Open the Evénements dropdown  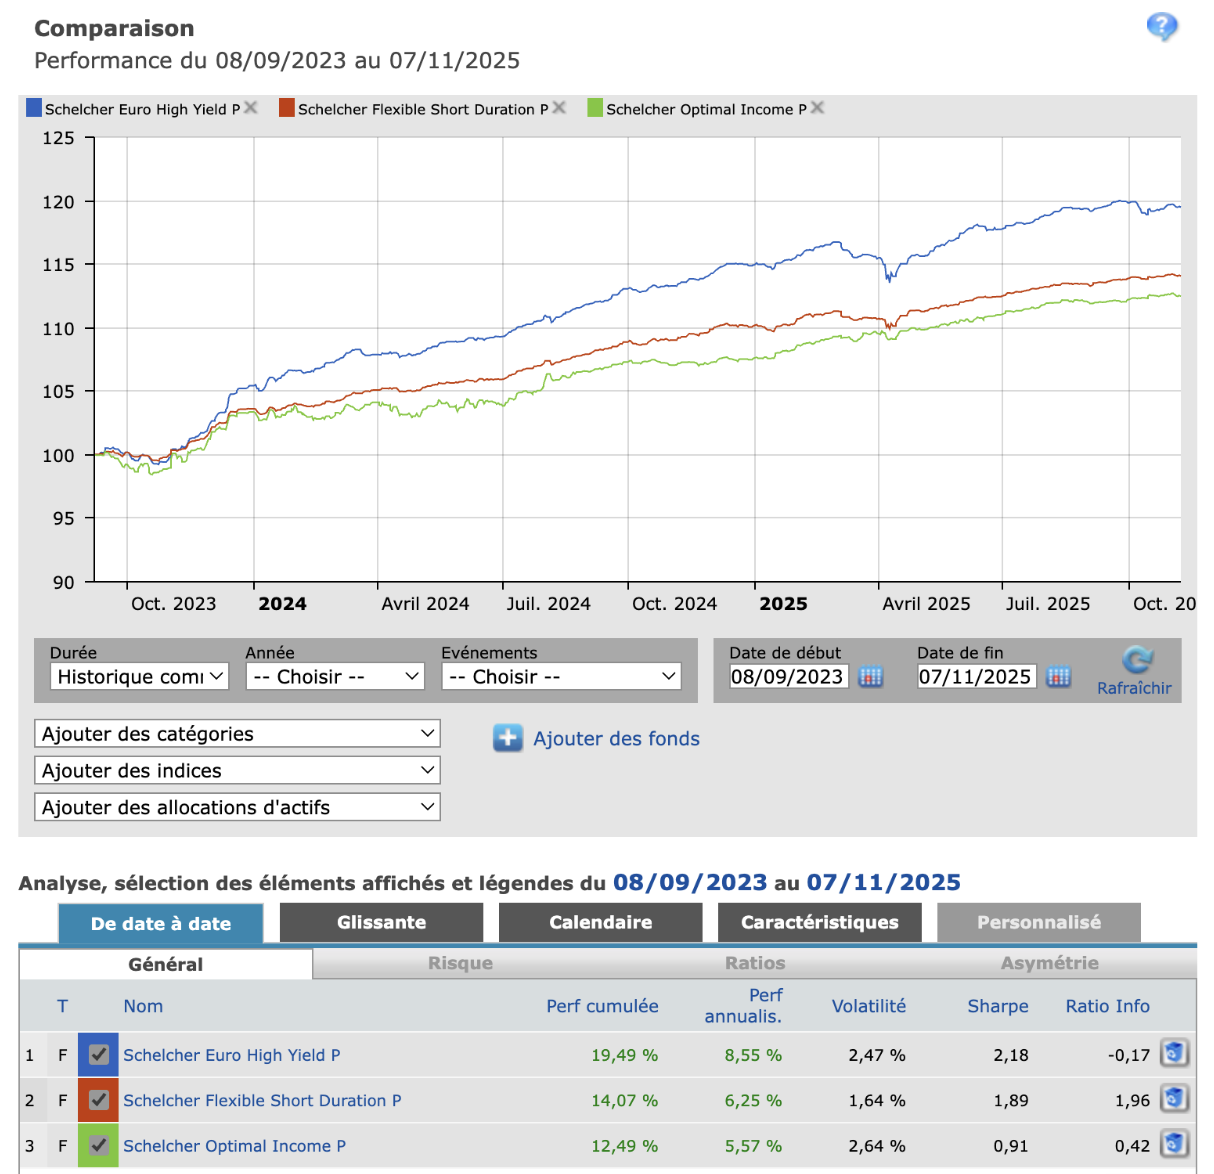click(x=561, y=677)
